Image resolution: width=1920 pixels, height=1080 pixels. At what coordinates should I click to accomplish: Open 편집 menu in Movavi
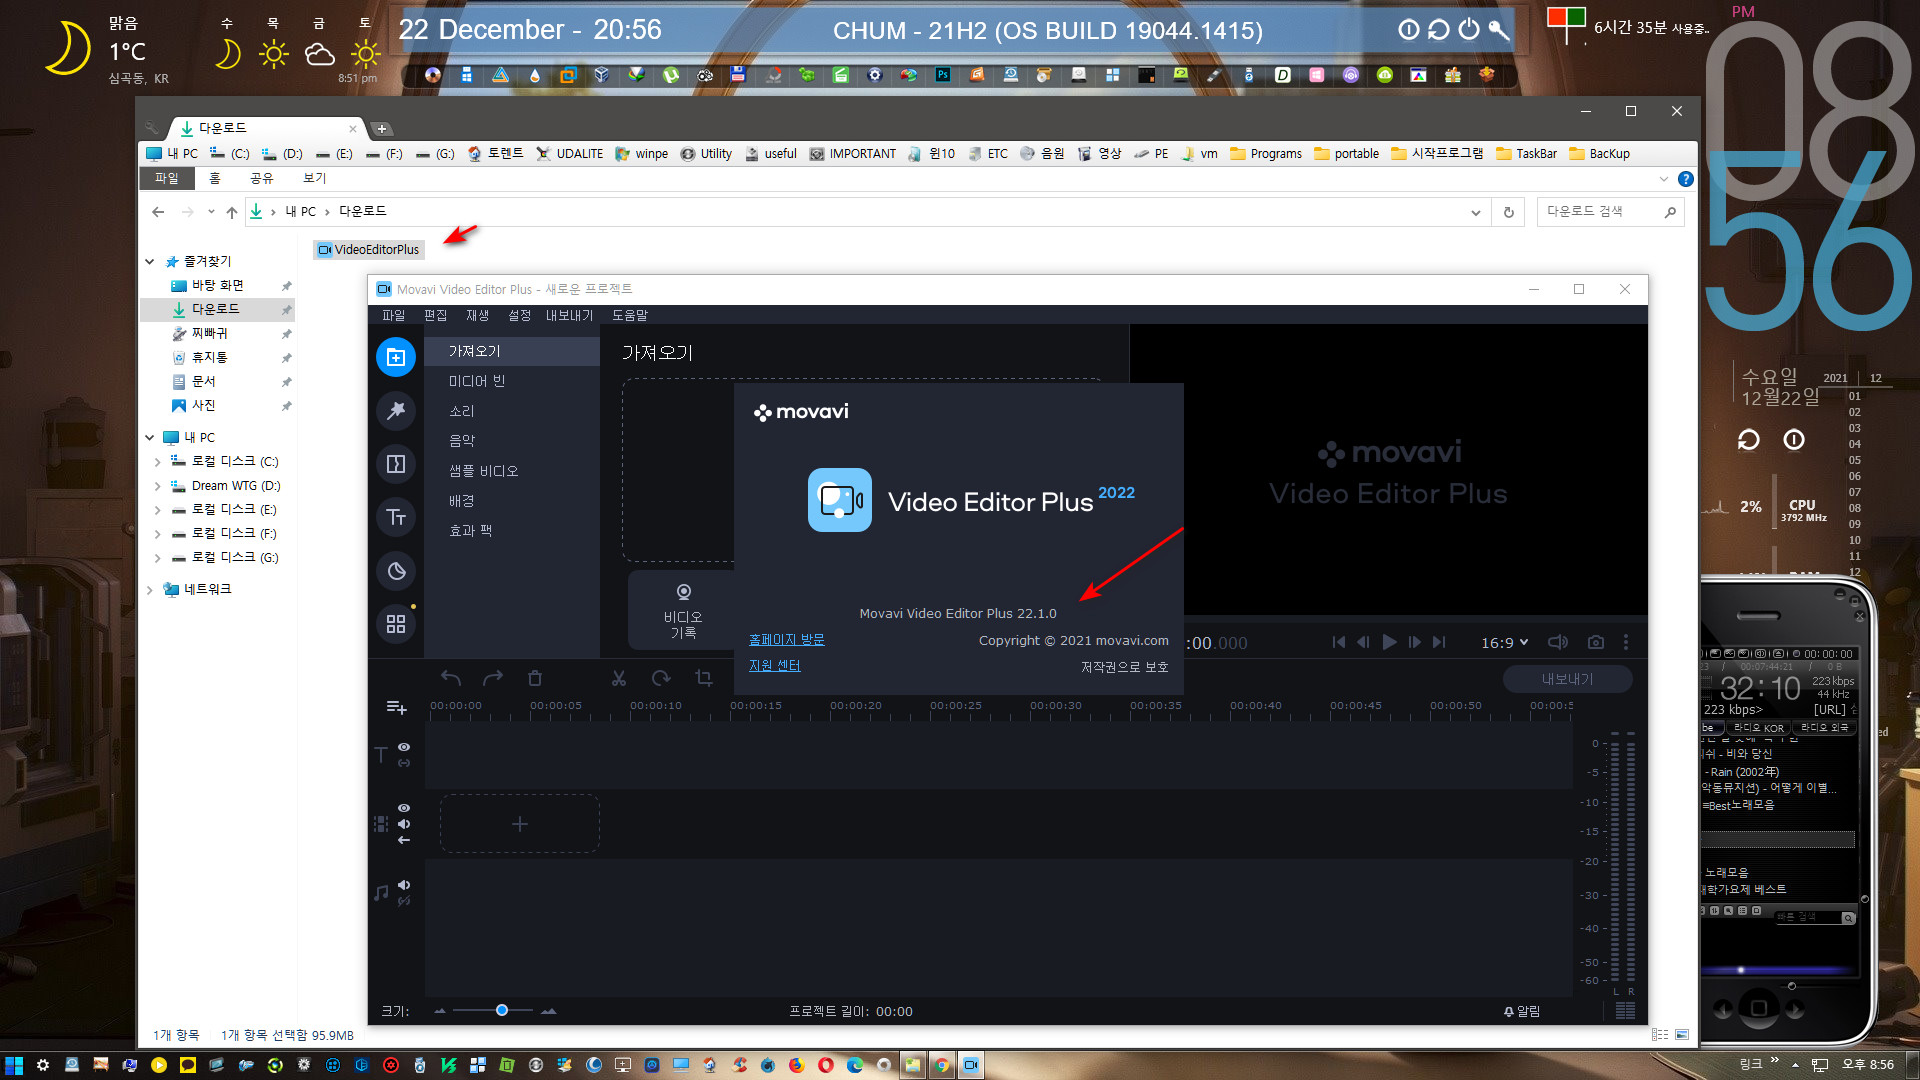tap(436, 315)
